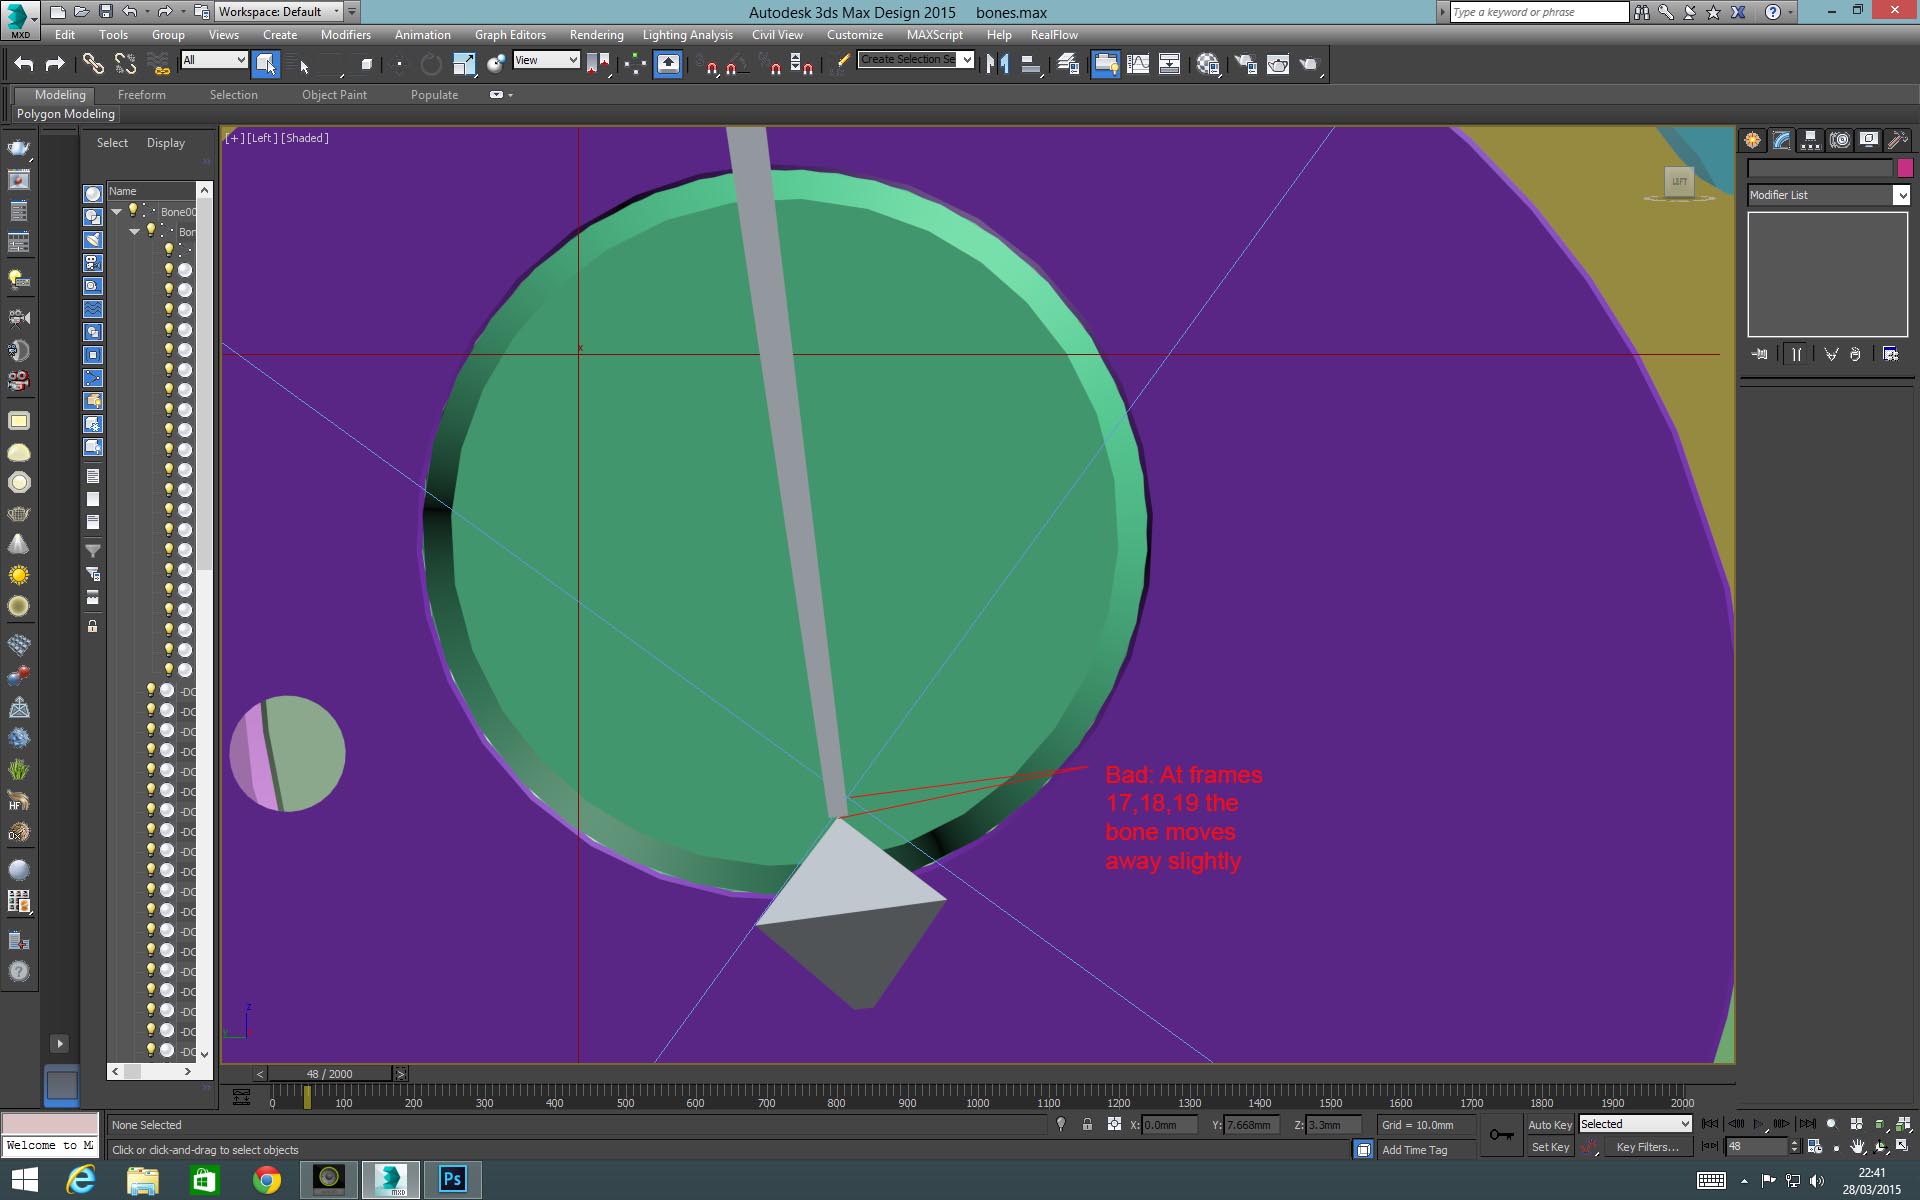Viewport: 1920px width, 1200px height.
Task: Open the Graph Editors menu
Action: [x=509, y=35]
